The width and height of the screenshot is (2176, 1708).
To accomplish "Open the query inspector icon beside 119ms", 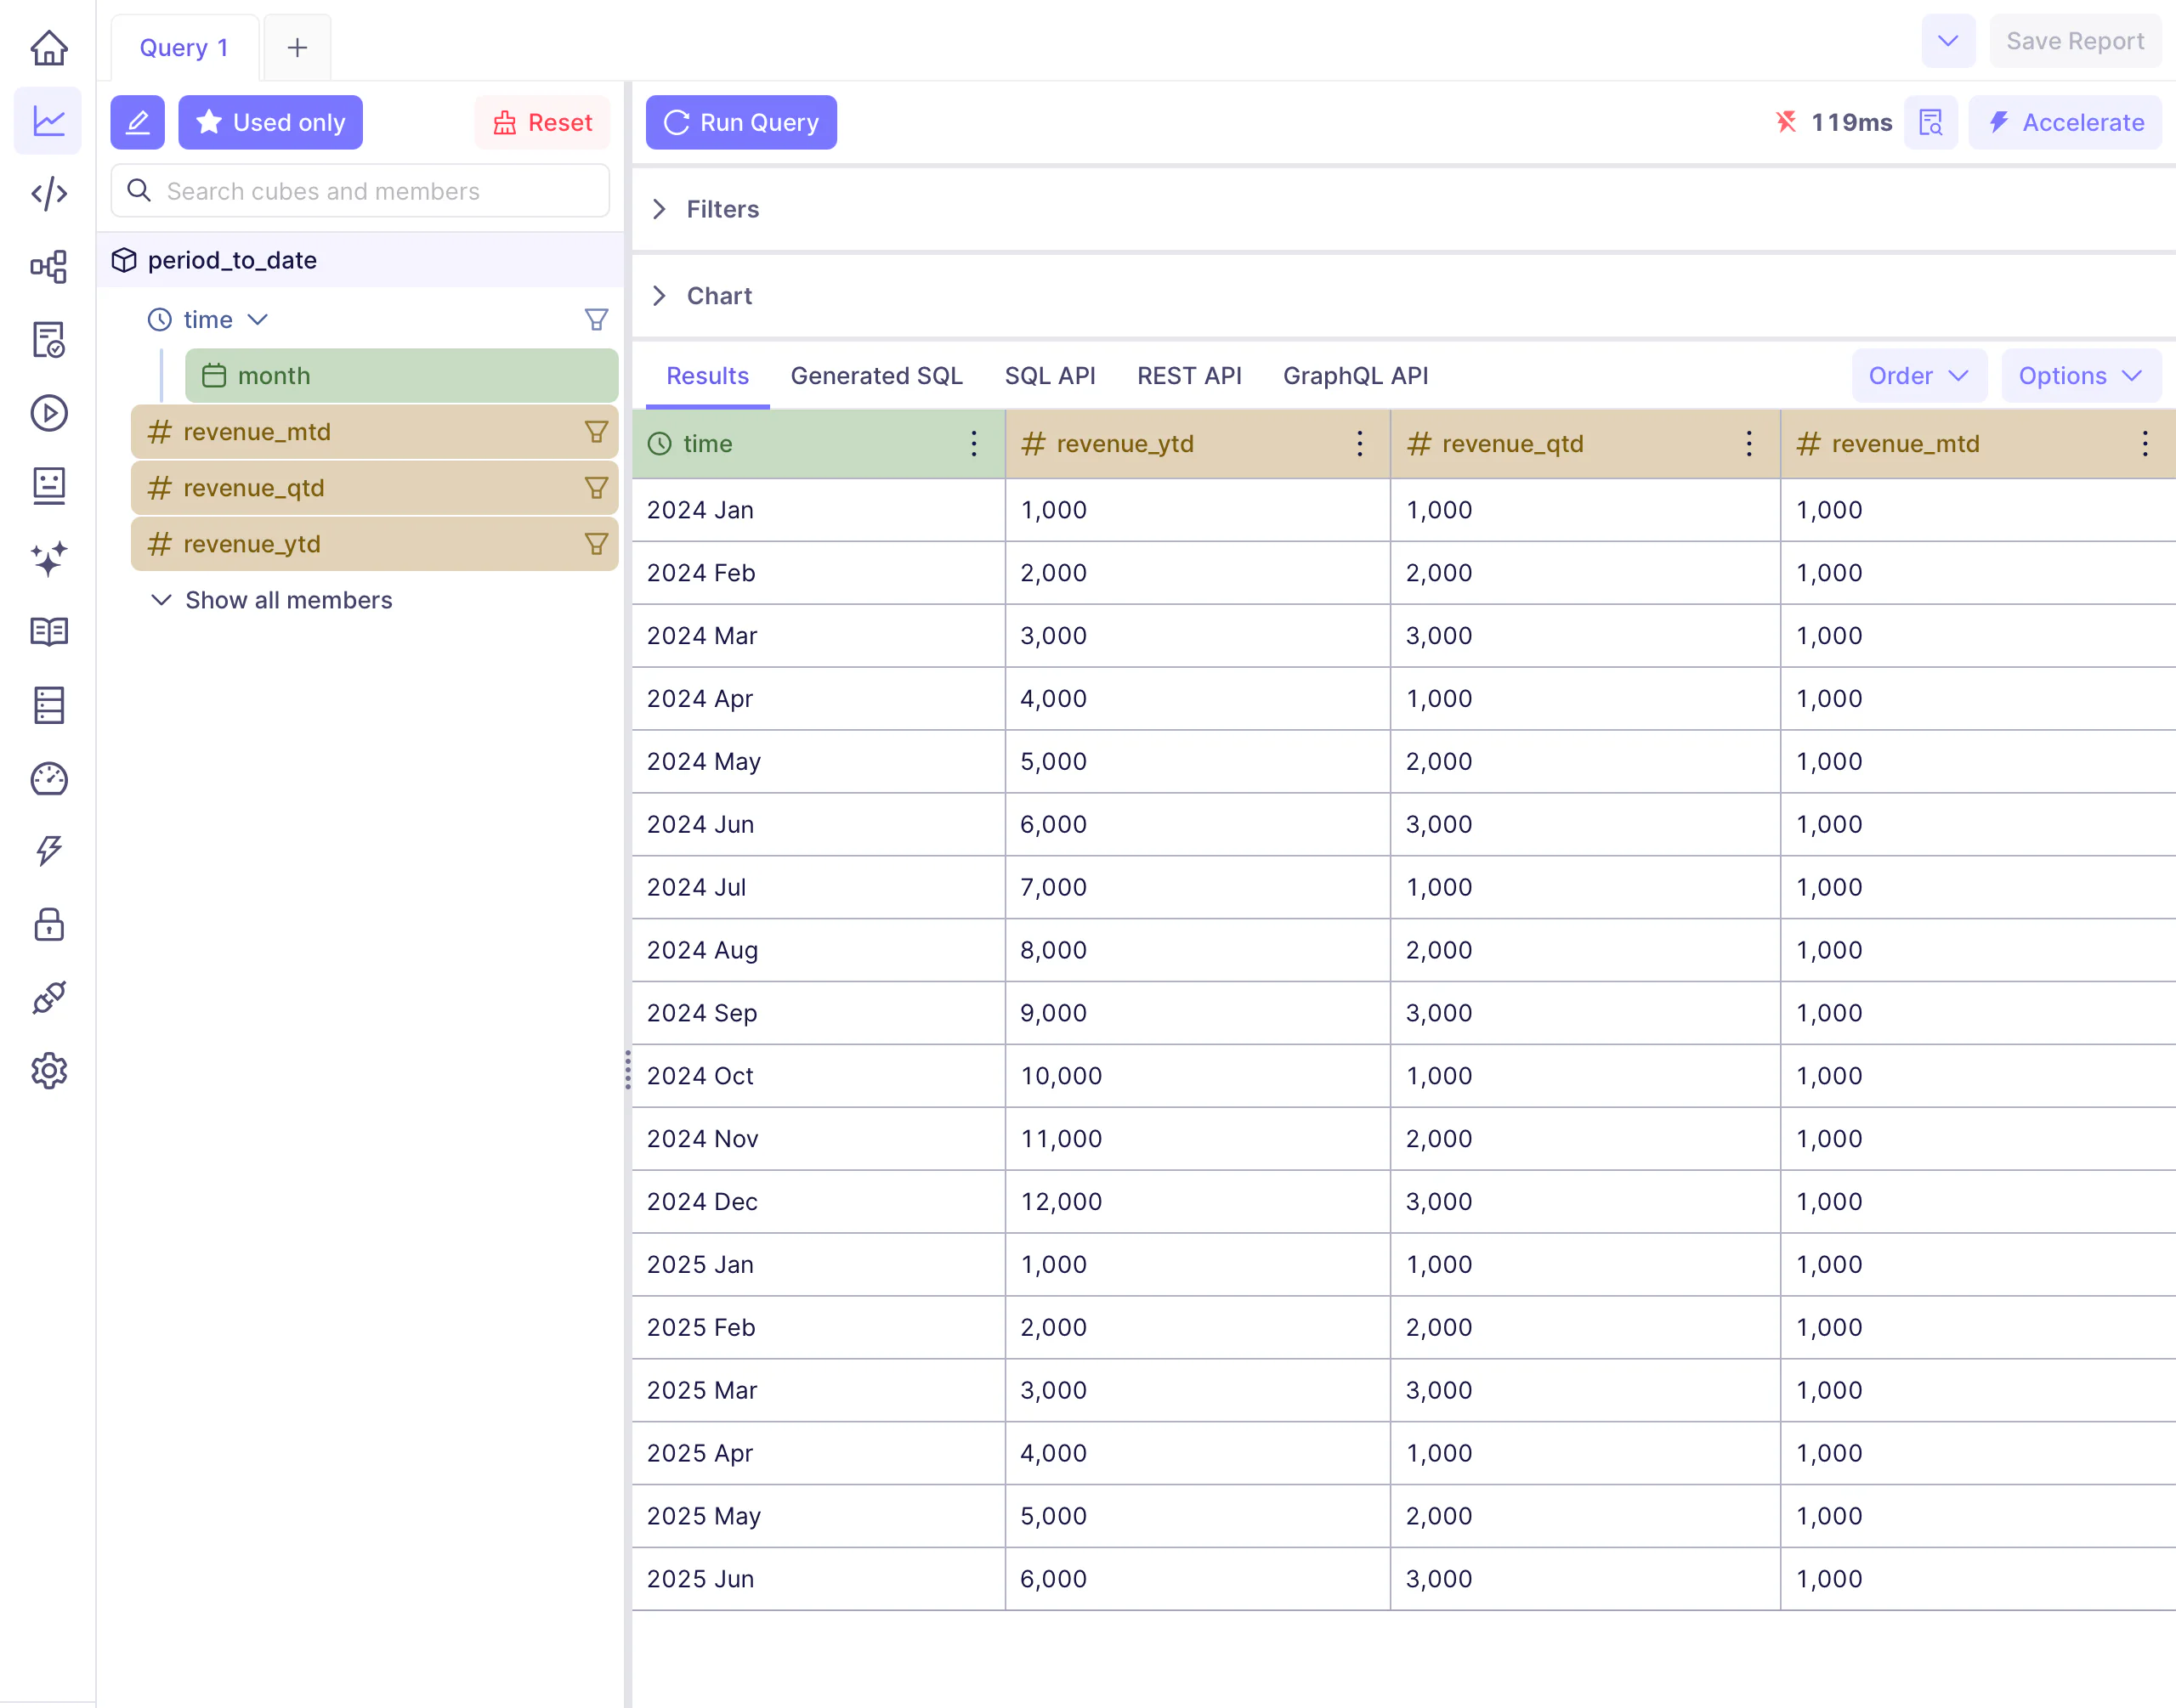I will click(1930, 122).
